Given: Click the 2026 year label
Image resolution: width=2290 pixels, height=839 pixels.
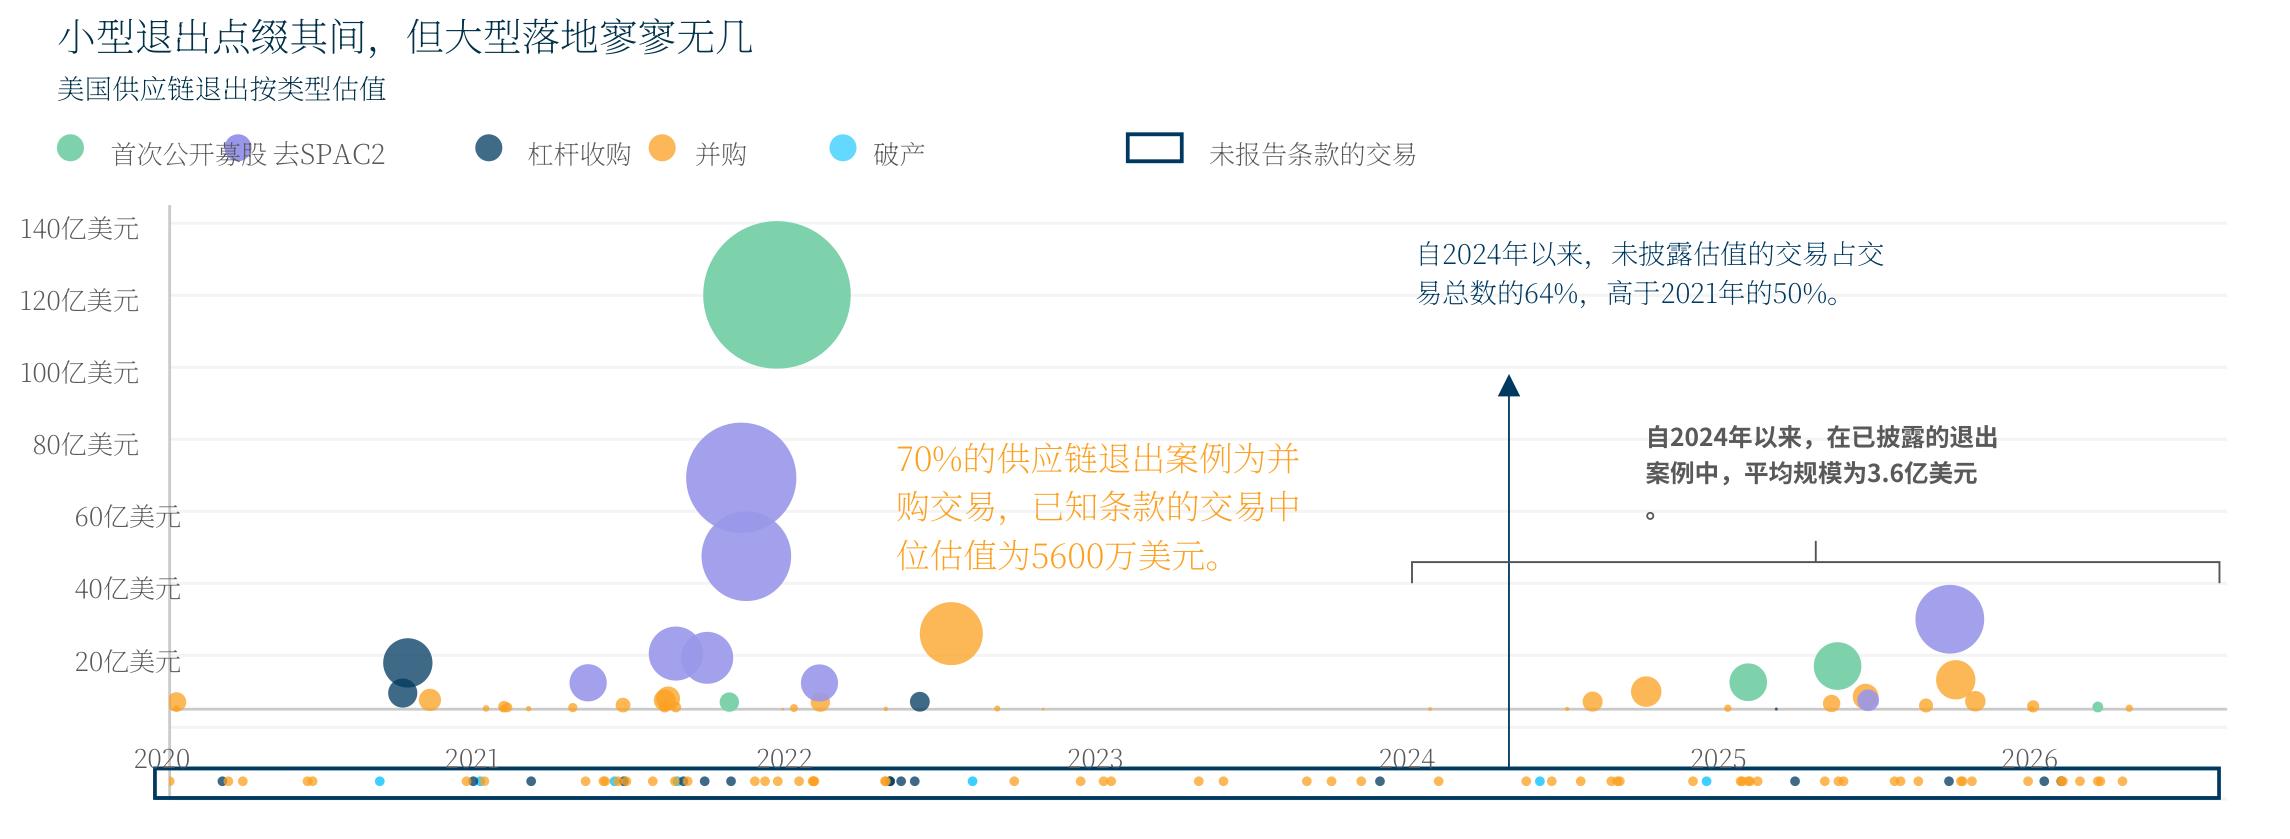Looking at the screenshot, I should (2030, 758).
